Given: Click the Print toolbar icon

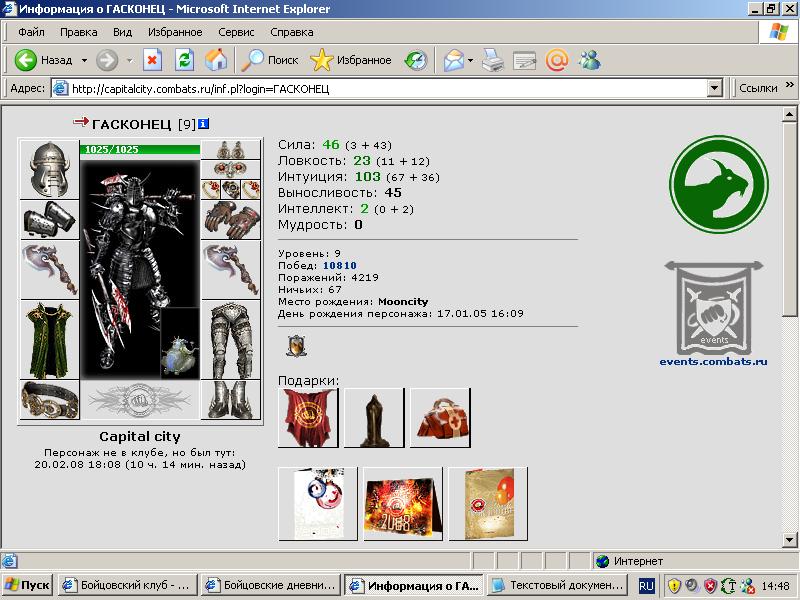Looking at the screenshot, I should [492, 60].
